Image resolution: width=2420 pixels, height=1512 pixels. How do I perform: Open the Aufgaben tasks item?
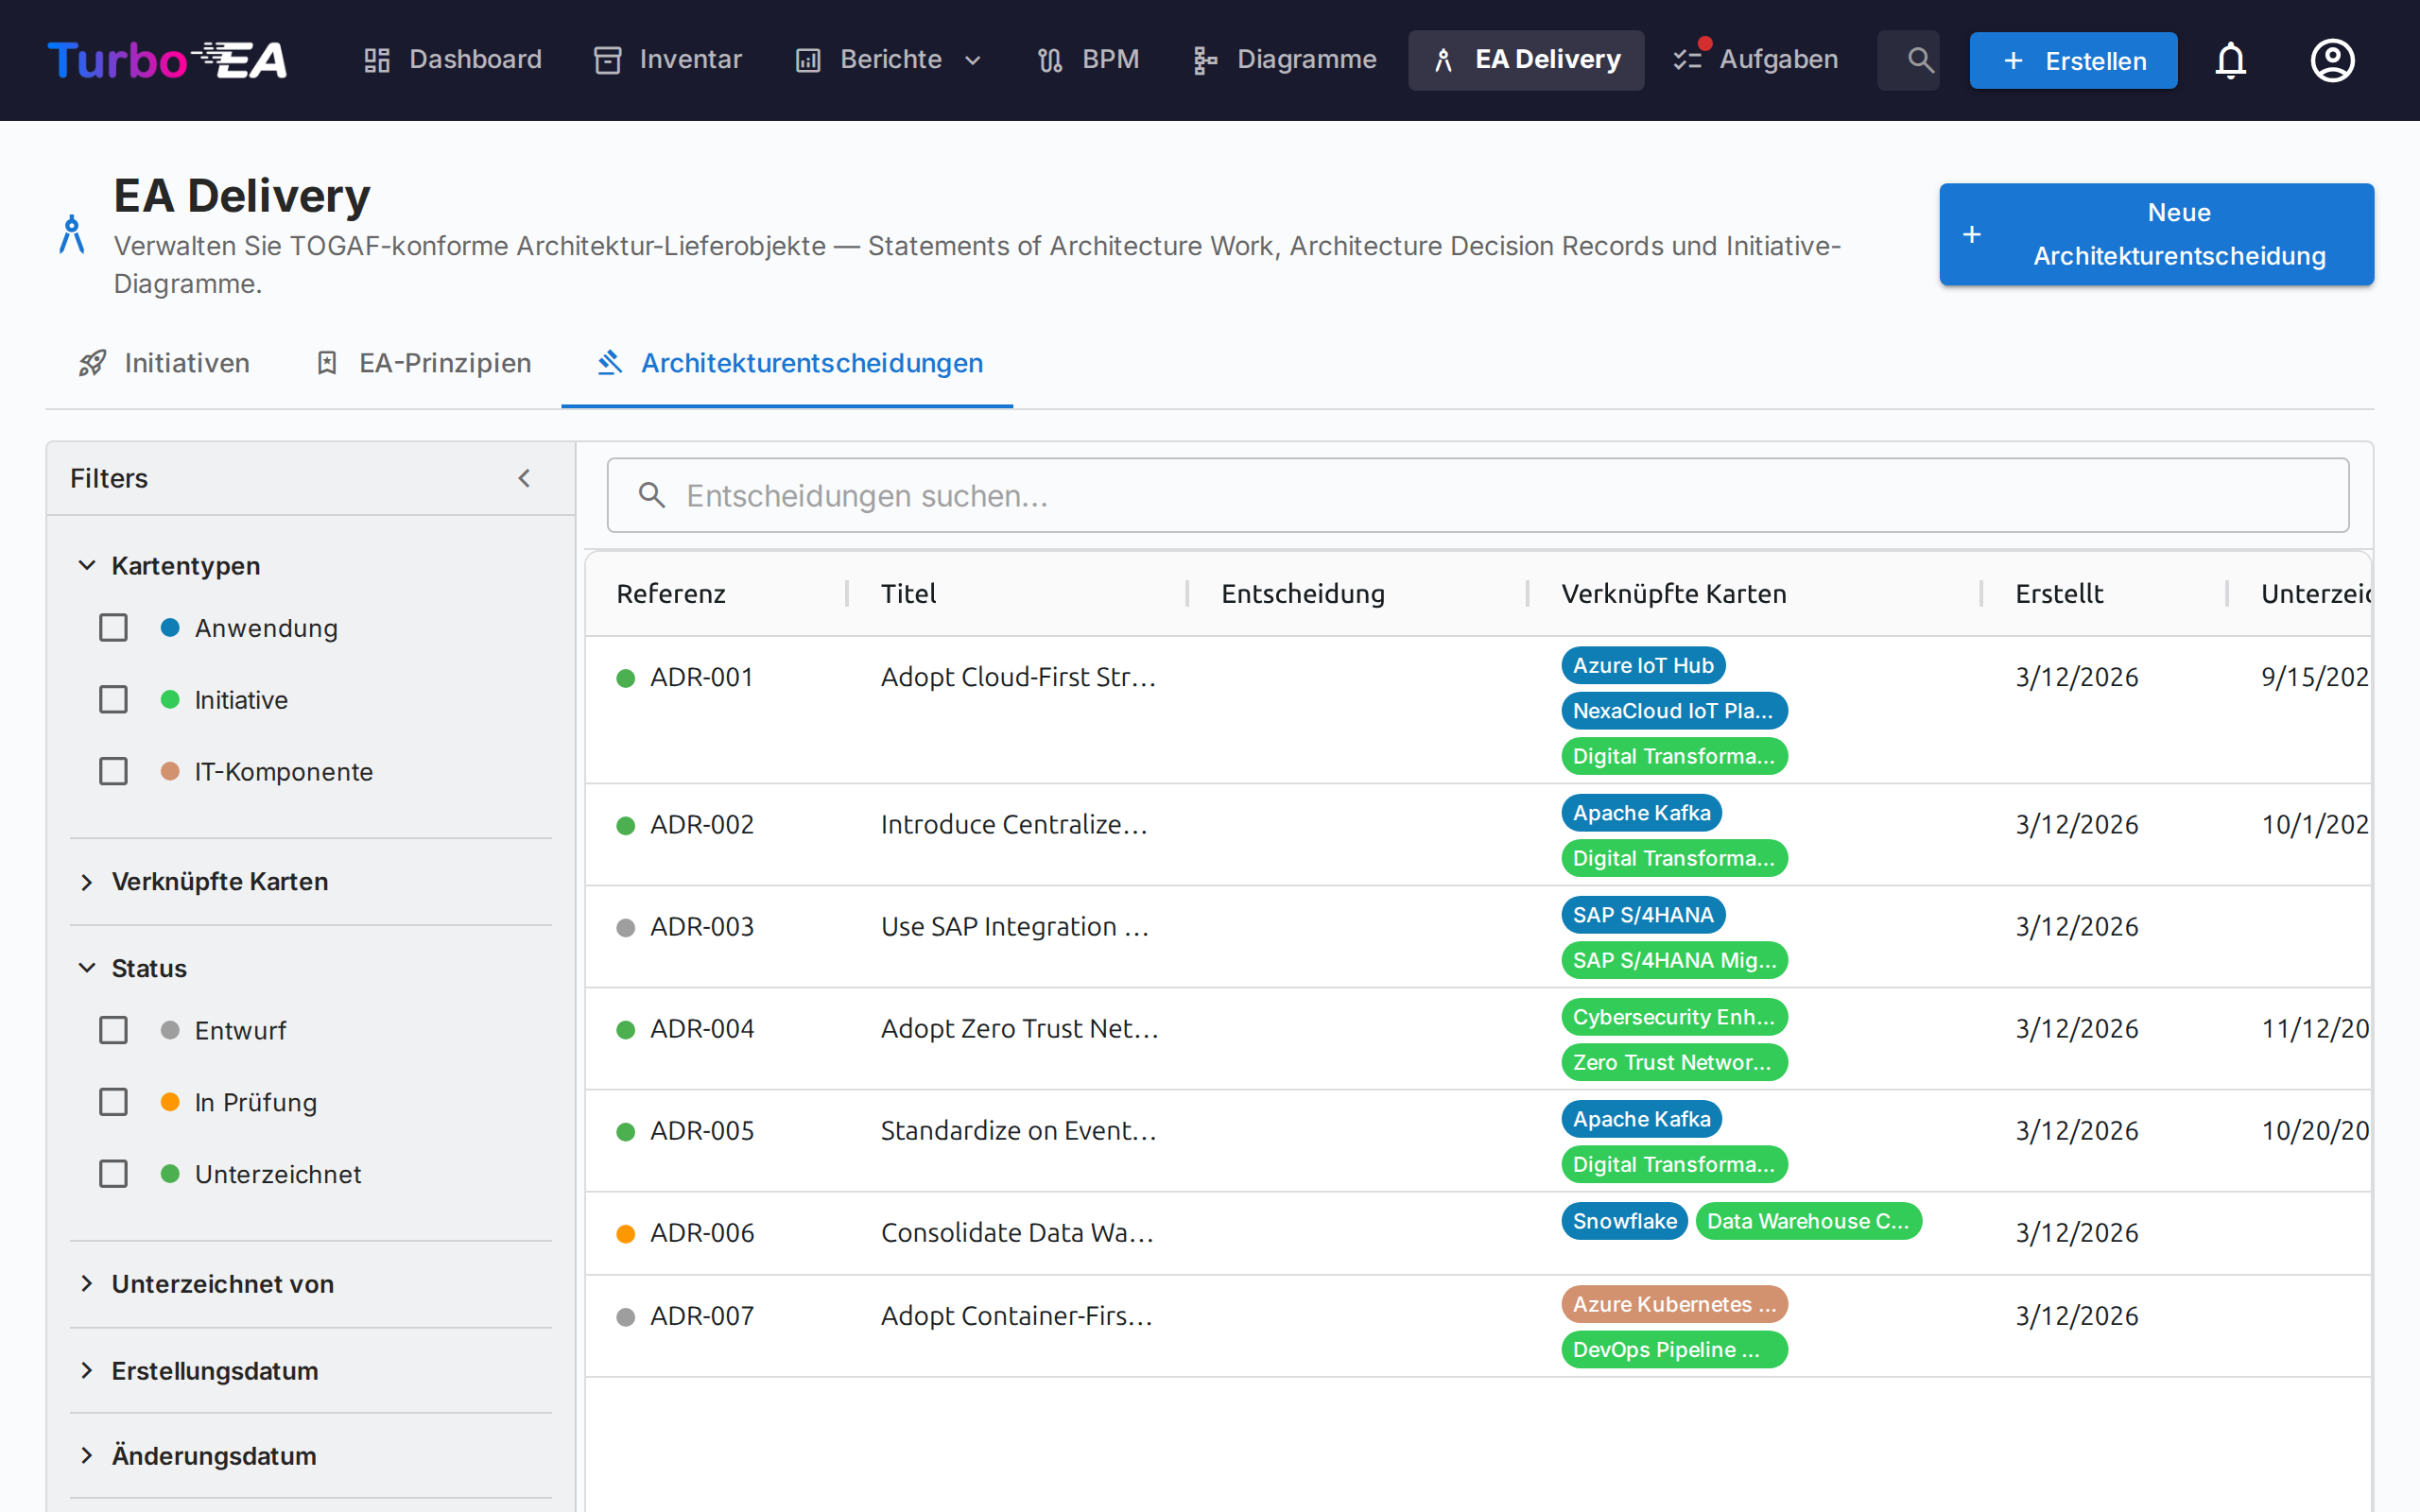pos(1757,60)
